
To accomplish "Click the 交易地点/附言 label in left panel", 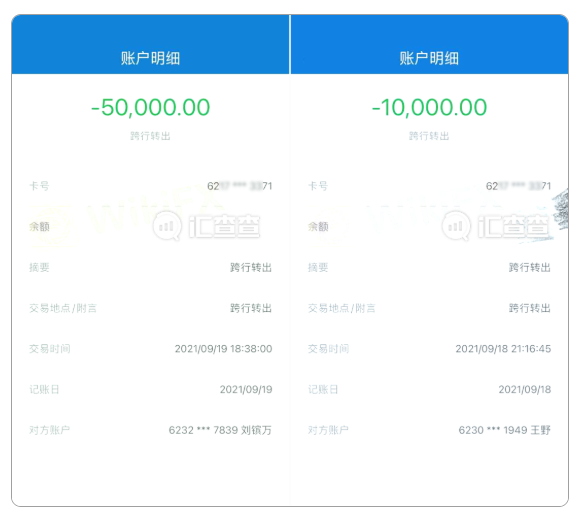I will click(63, 308).
